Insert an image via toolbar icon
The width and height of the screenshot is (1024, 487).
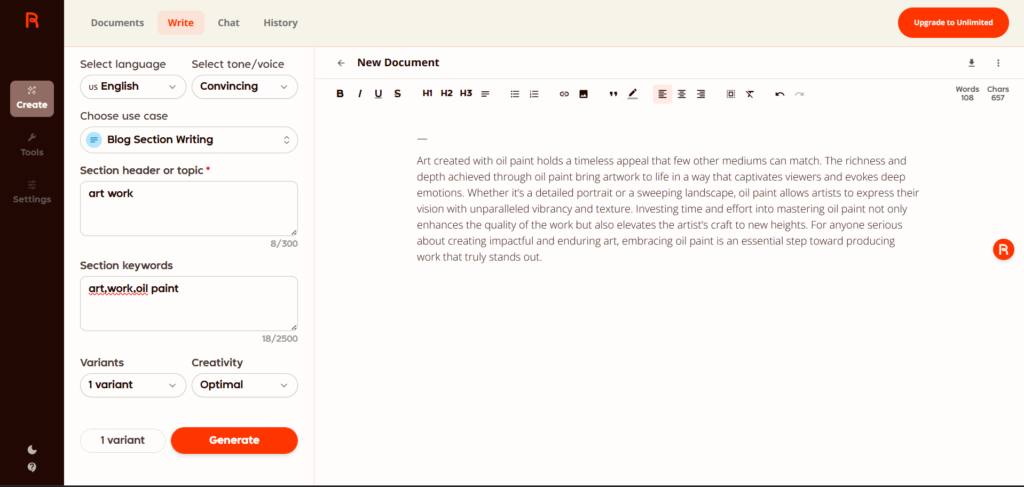tap(583, 94)
